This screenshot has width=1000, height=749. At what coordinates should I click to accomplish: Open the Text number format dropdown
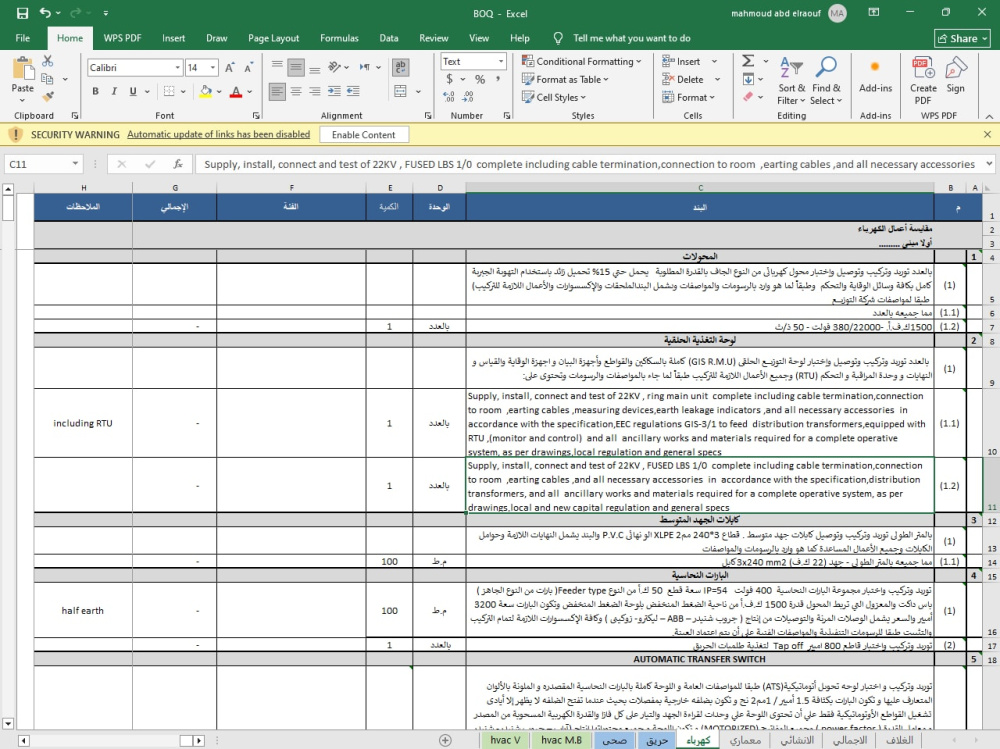pyautogui.click(x=501, y=61)
